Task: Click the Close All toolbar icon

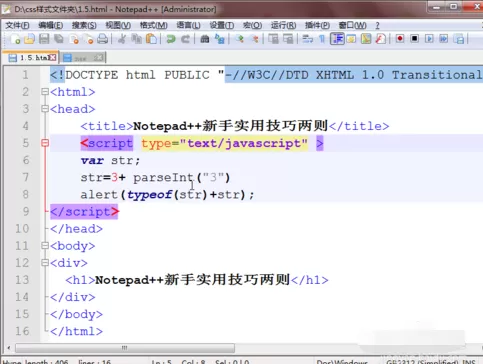Action: tap(88, 39)
